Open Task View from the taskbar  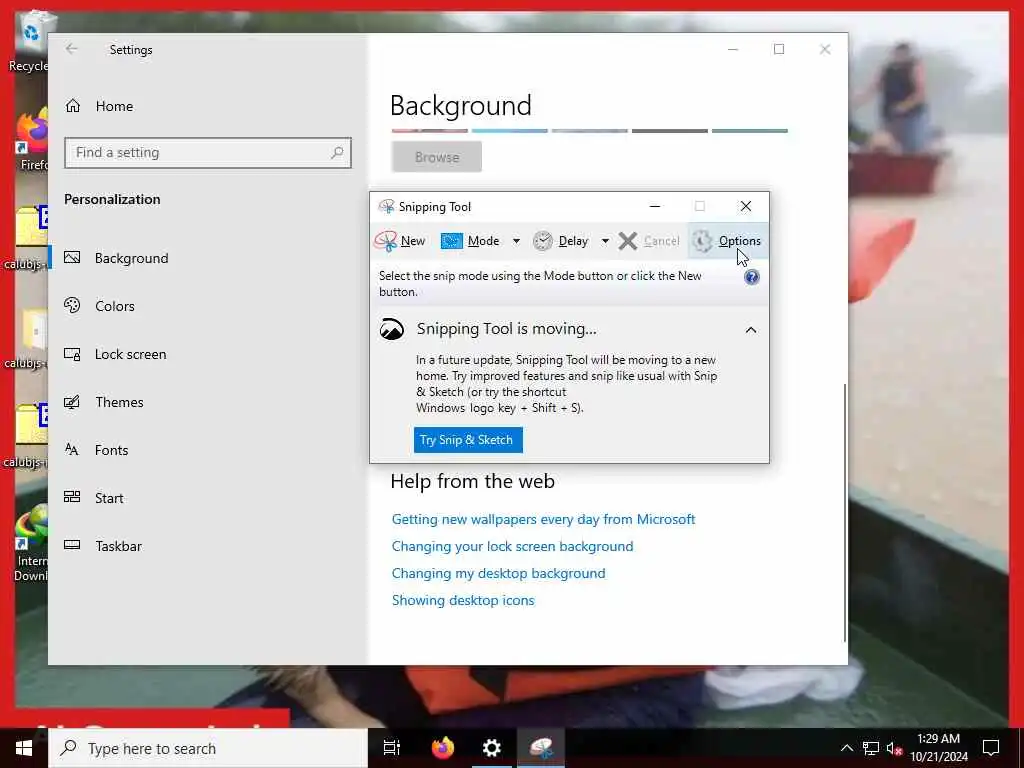392,748
